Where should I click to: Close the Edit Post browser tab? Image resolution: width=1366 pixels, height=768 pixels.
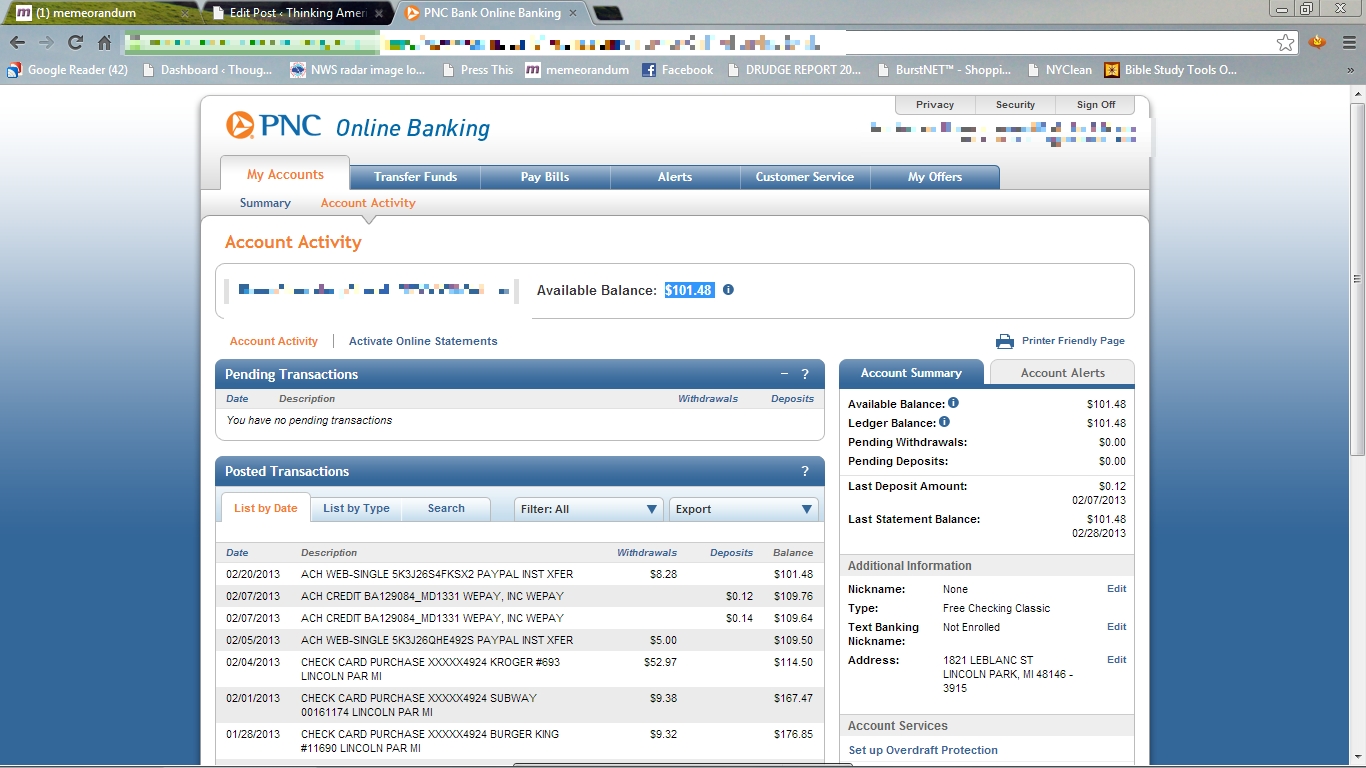(x=378, y=13)
